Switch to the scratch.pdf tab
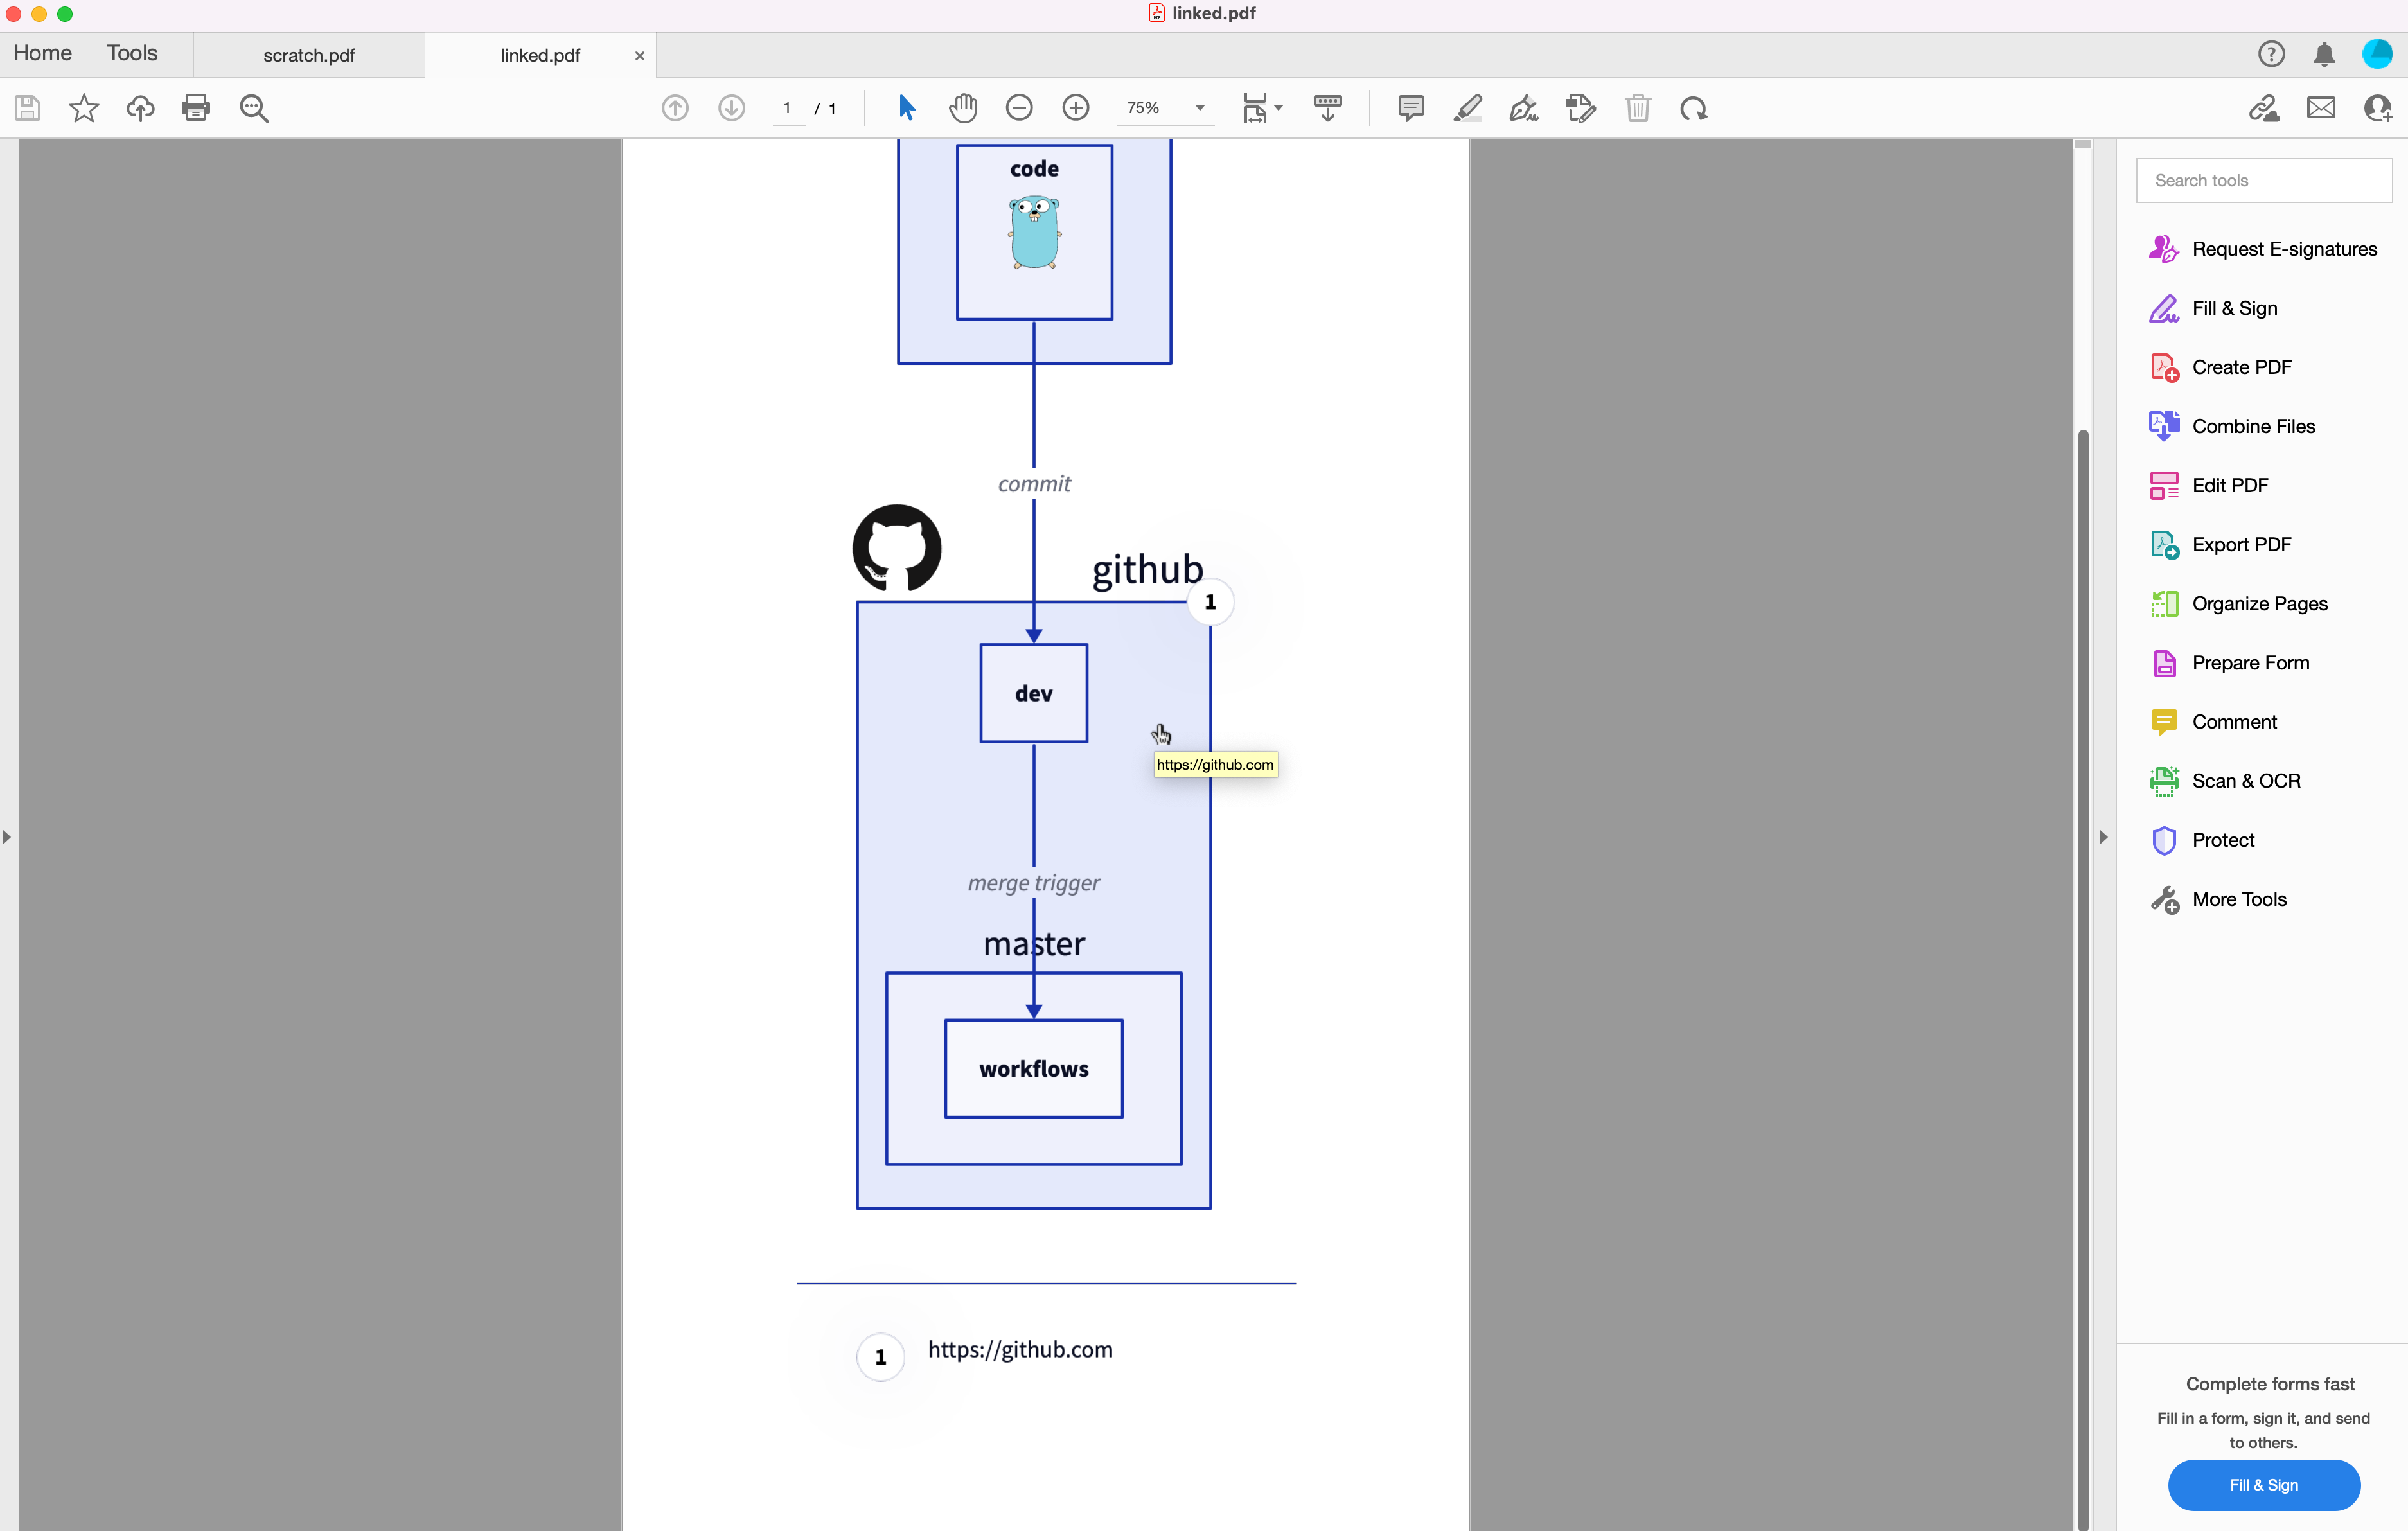The width and height of the screenshot is (2408, 1531). pyautogui.click(x=309, y=56)
